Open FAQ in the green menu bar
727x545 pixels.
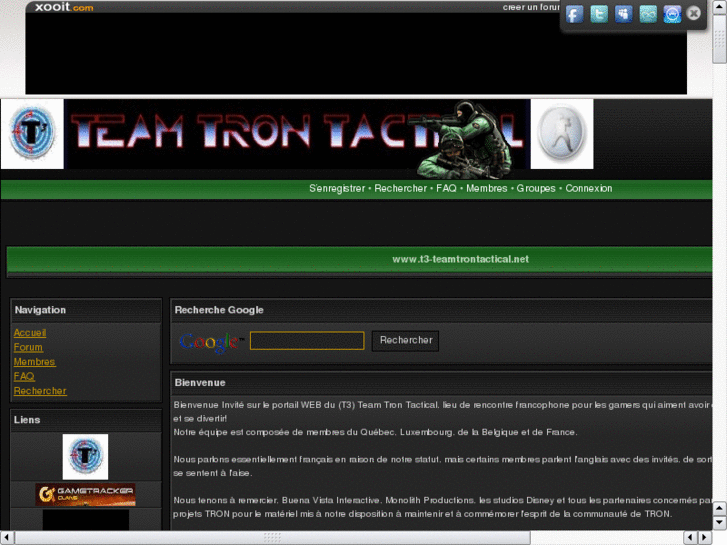(x=446, y=188)
